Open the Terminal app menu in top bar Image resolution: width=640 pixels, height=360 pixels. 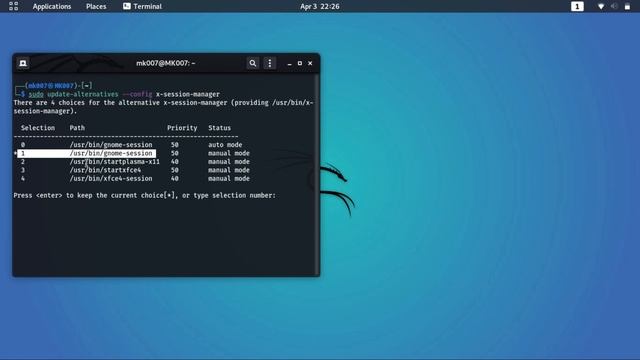pyautogui.click(x=142, y=6)
